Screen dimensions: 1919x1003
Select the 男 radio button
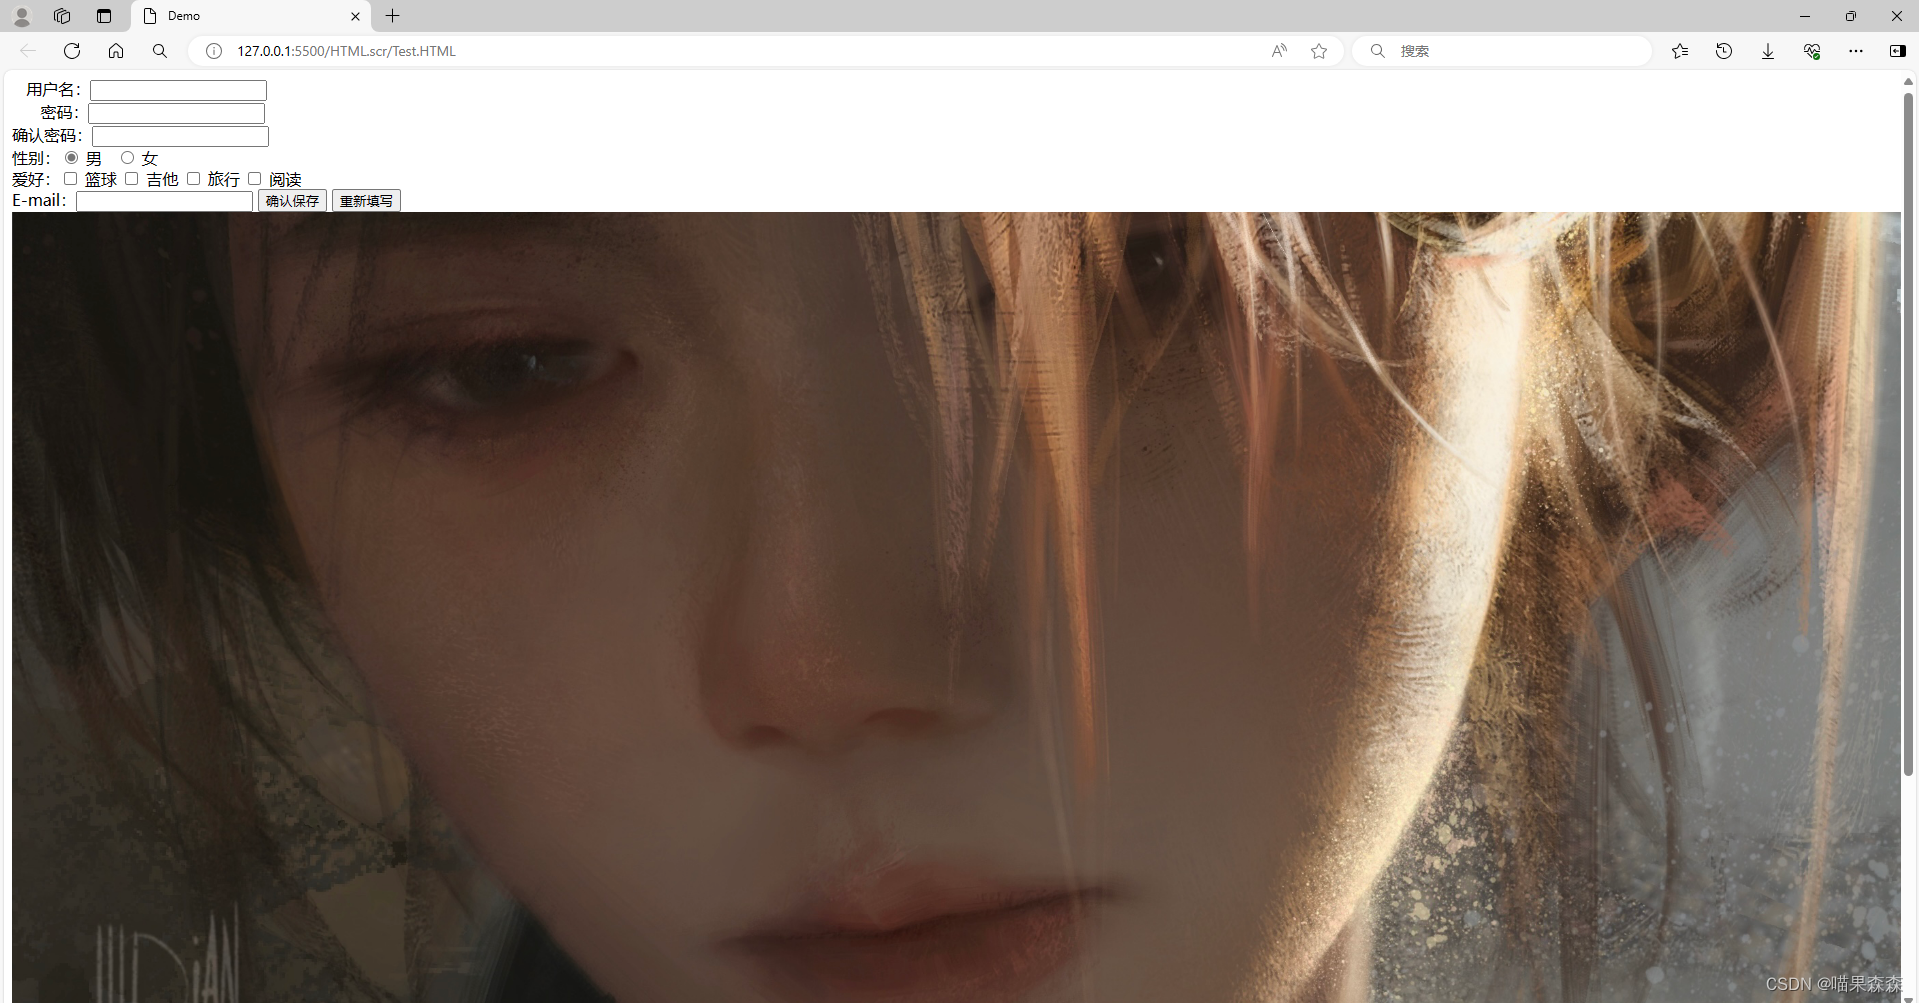point(71,158)
